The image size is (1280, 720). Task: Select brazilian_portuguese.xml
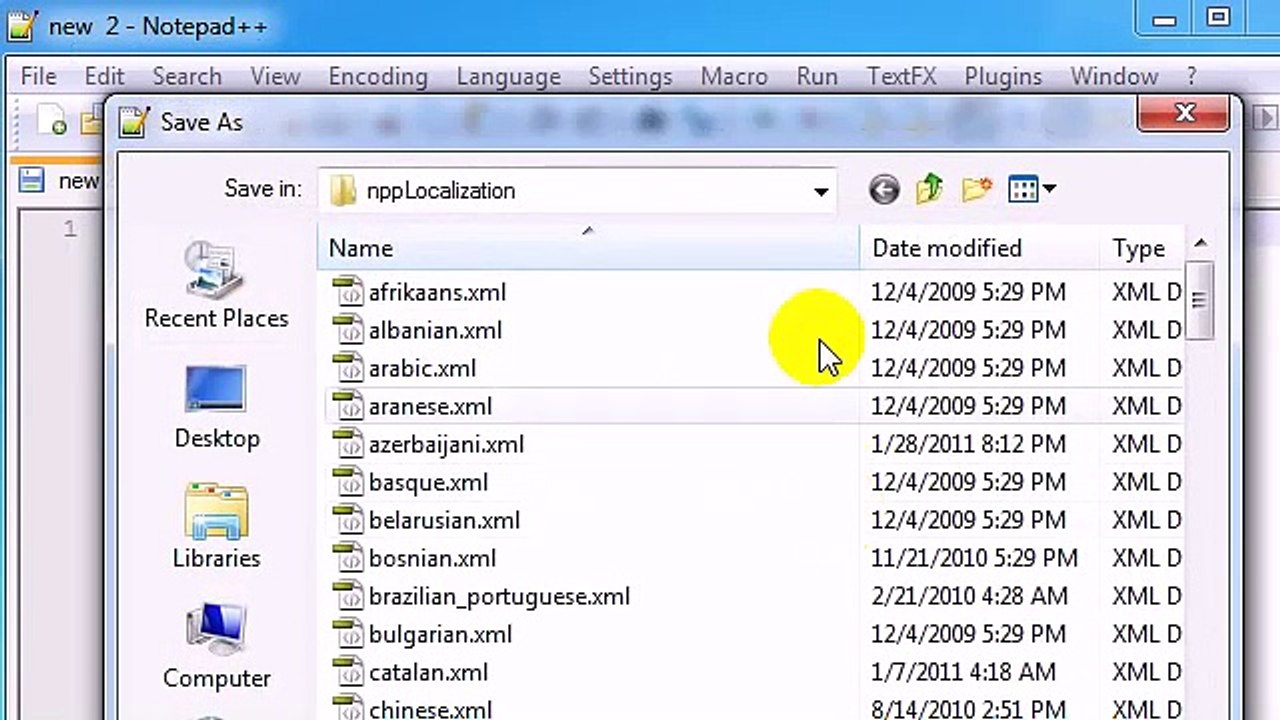click(499, 596)
